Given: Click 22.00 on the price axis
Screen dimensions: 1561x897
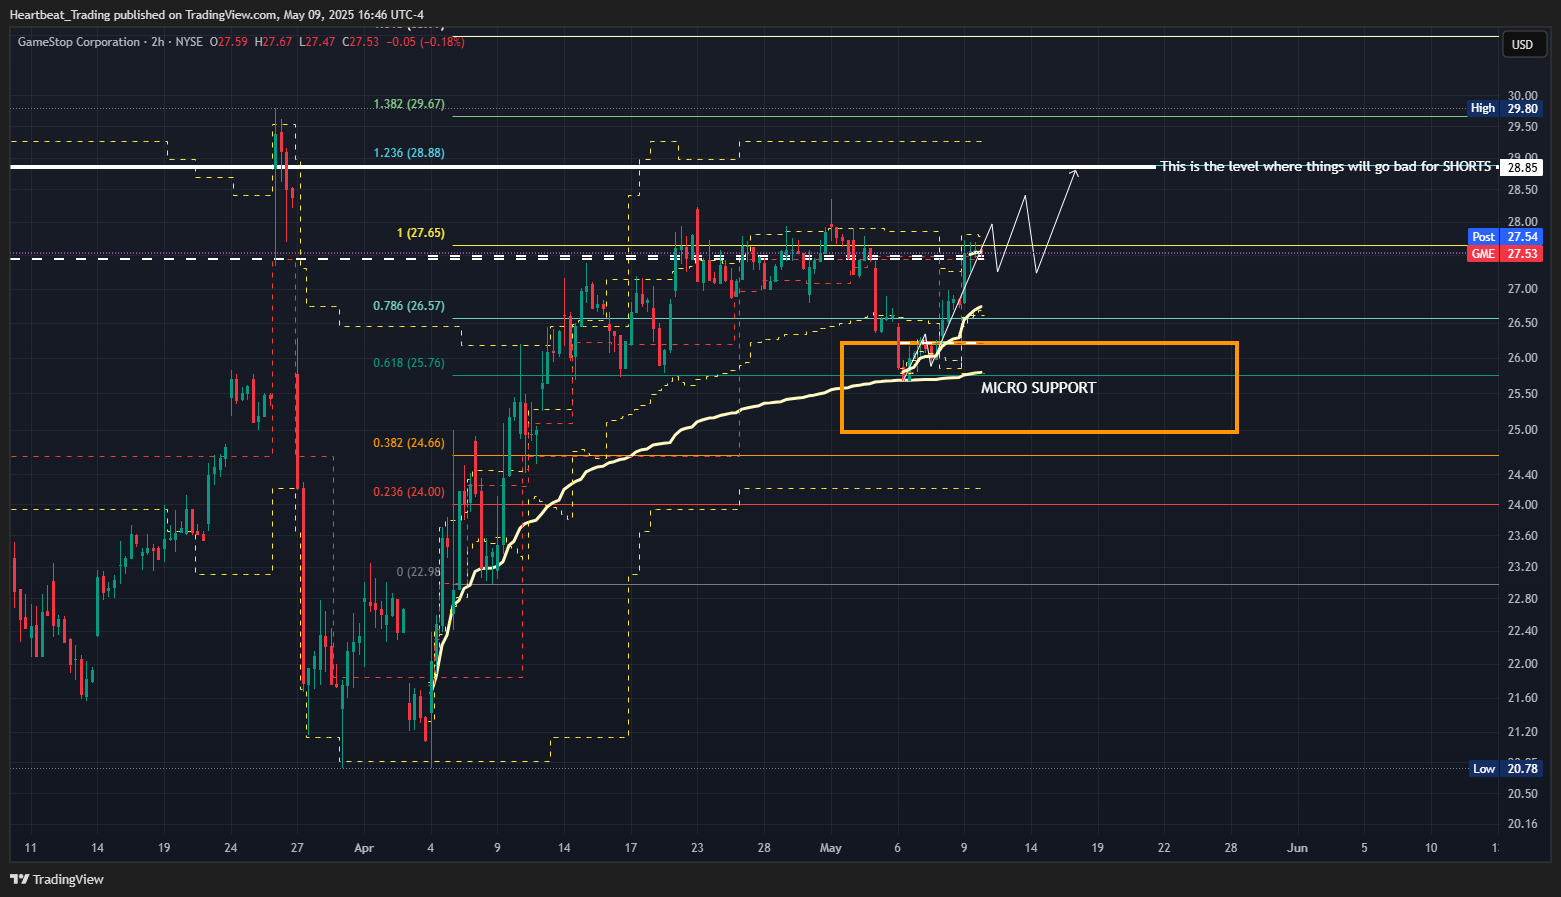Looking at the screenshot, I should coord(1522,664).
